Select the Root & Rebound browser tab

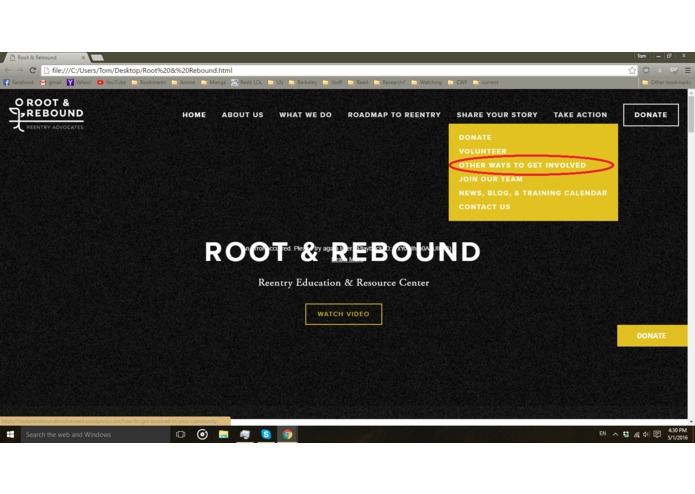(44, 58)
